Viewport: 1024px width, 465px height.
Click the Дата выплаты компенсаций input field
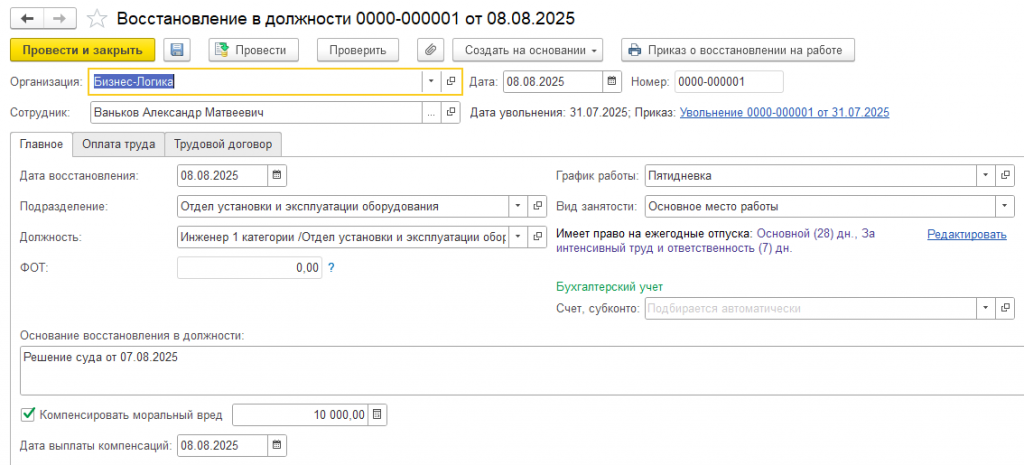tap(223, 445)
